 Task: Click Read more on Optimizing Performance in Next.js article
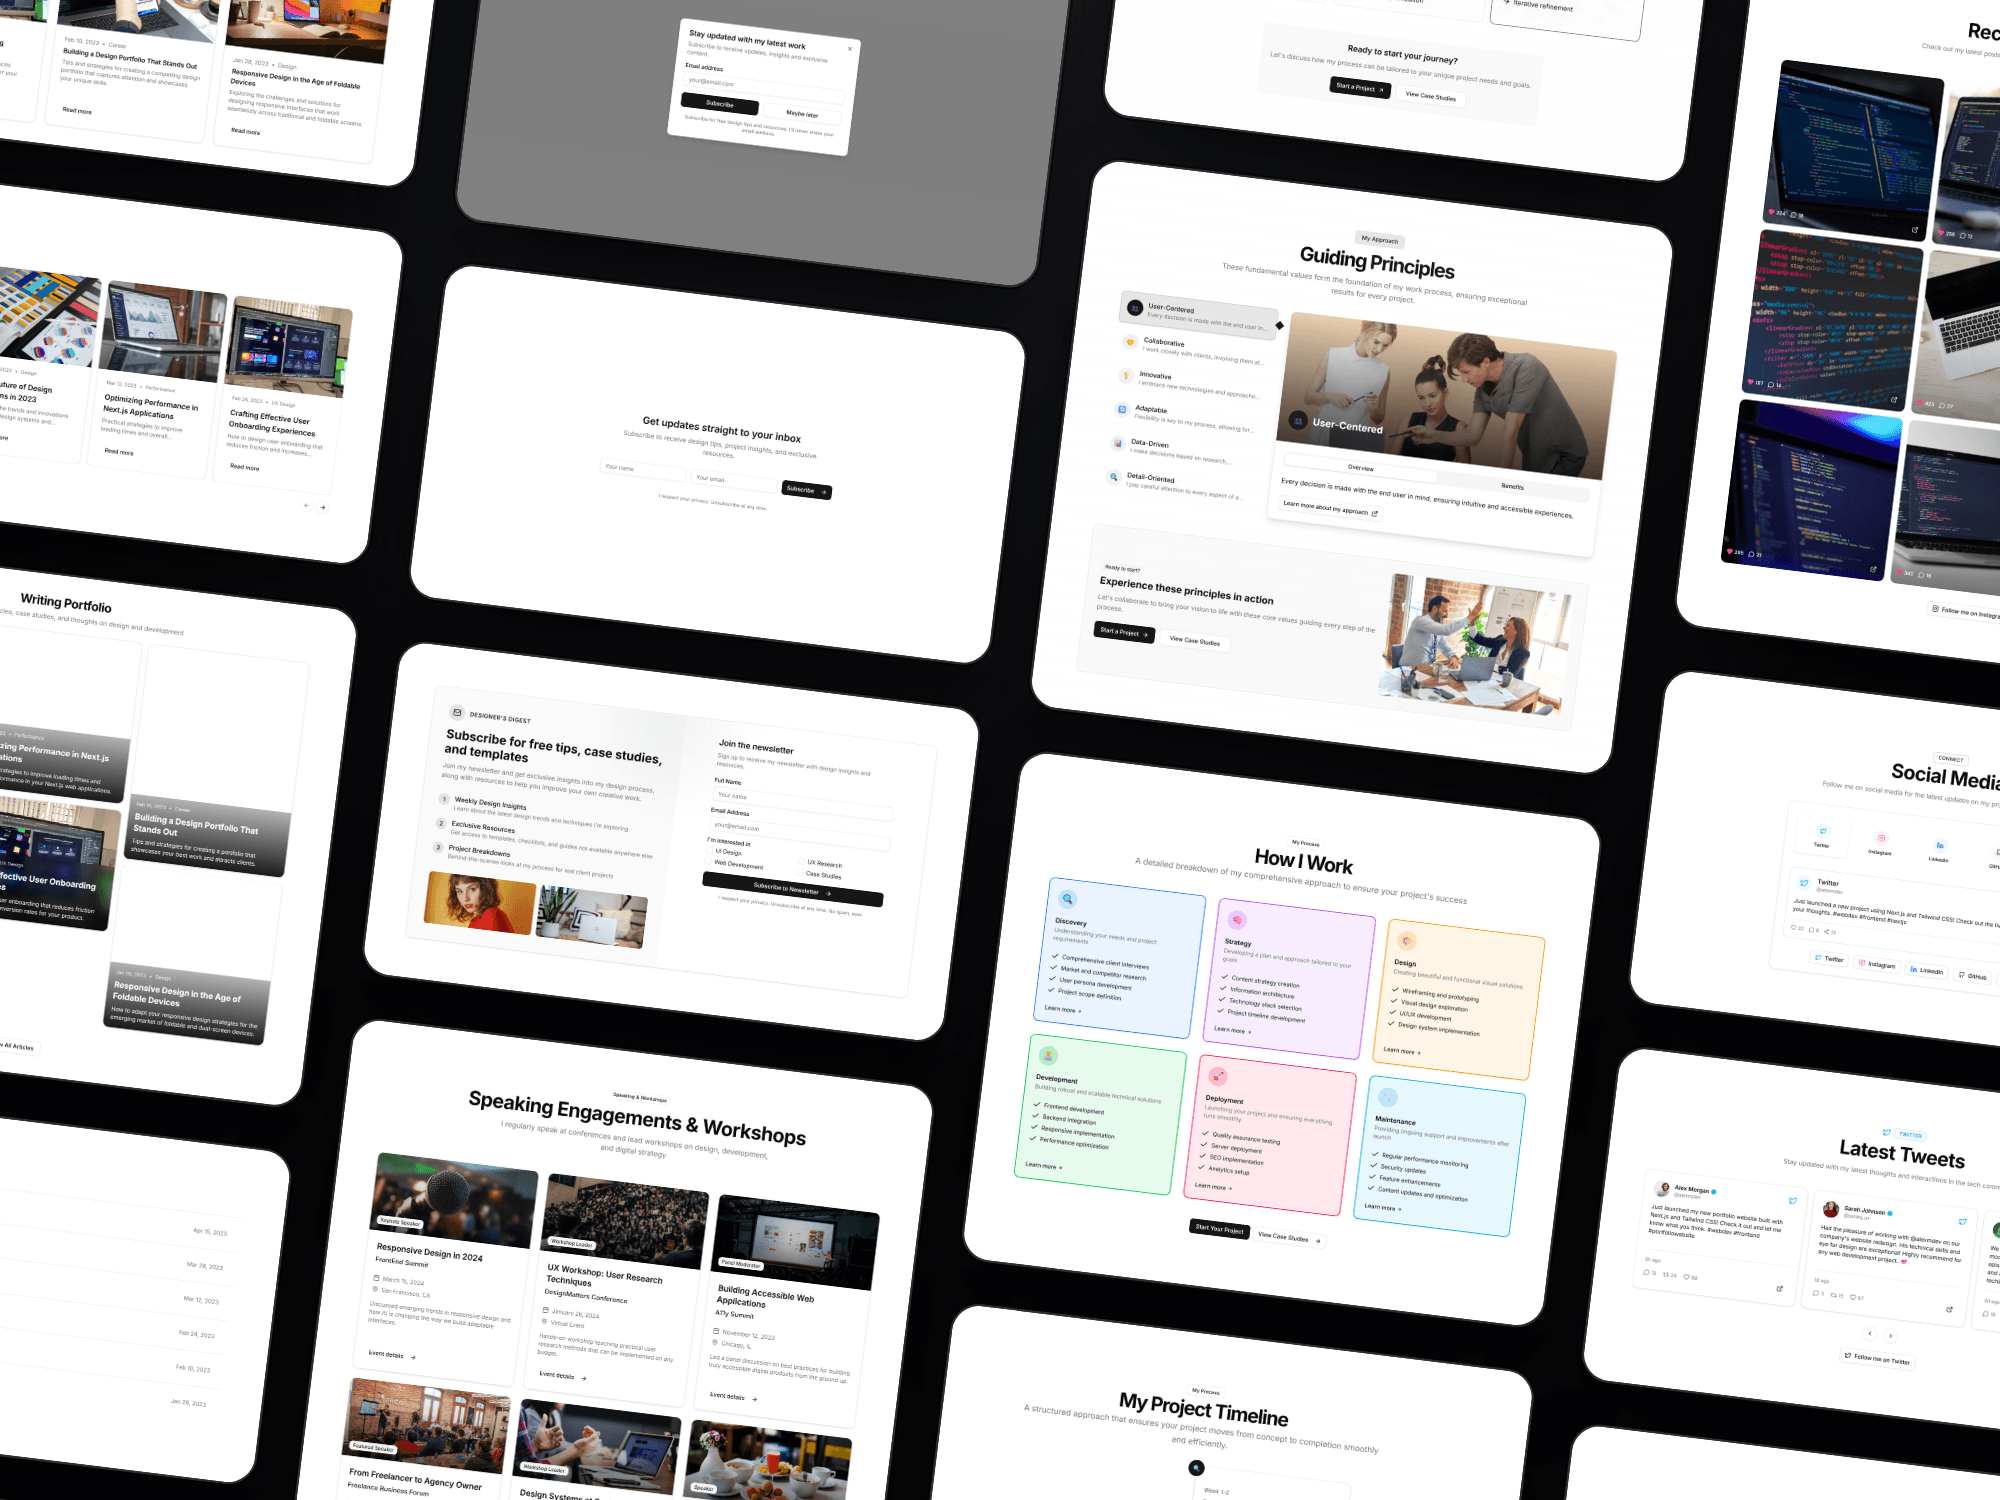point(119,451)
